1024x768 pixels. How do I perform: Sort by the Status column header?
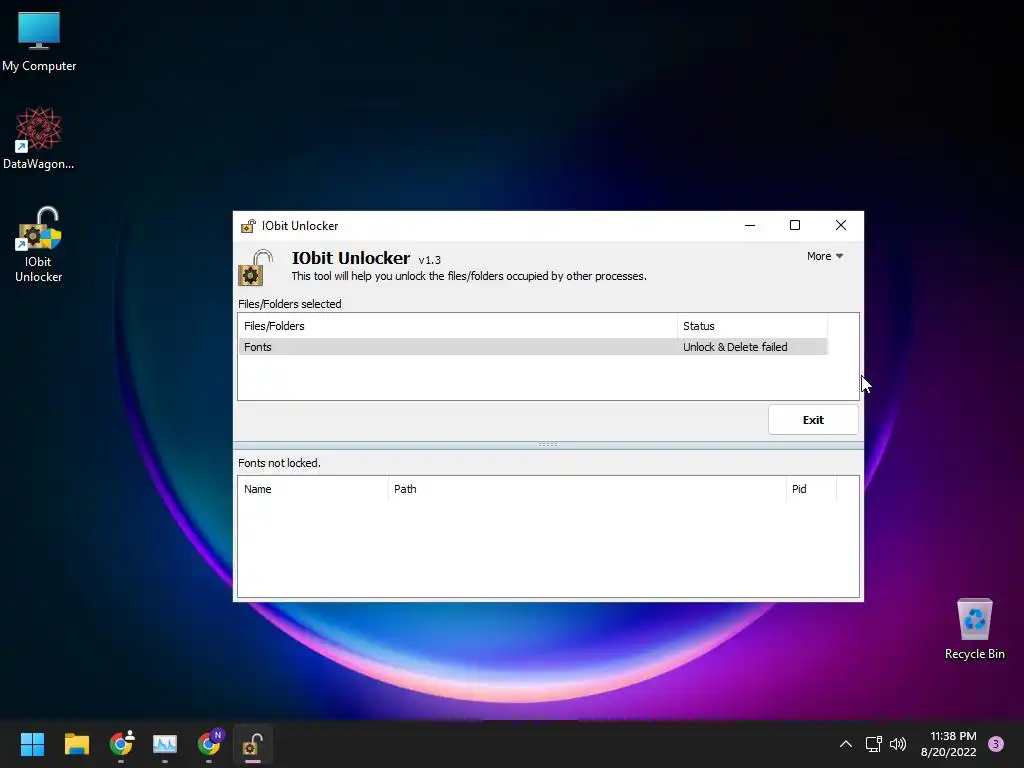[752, 326]
